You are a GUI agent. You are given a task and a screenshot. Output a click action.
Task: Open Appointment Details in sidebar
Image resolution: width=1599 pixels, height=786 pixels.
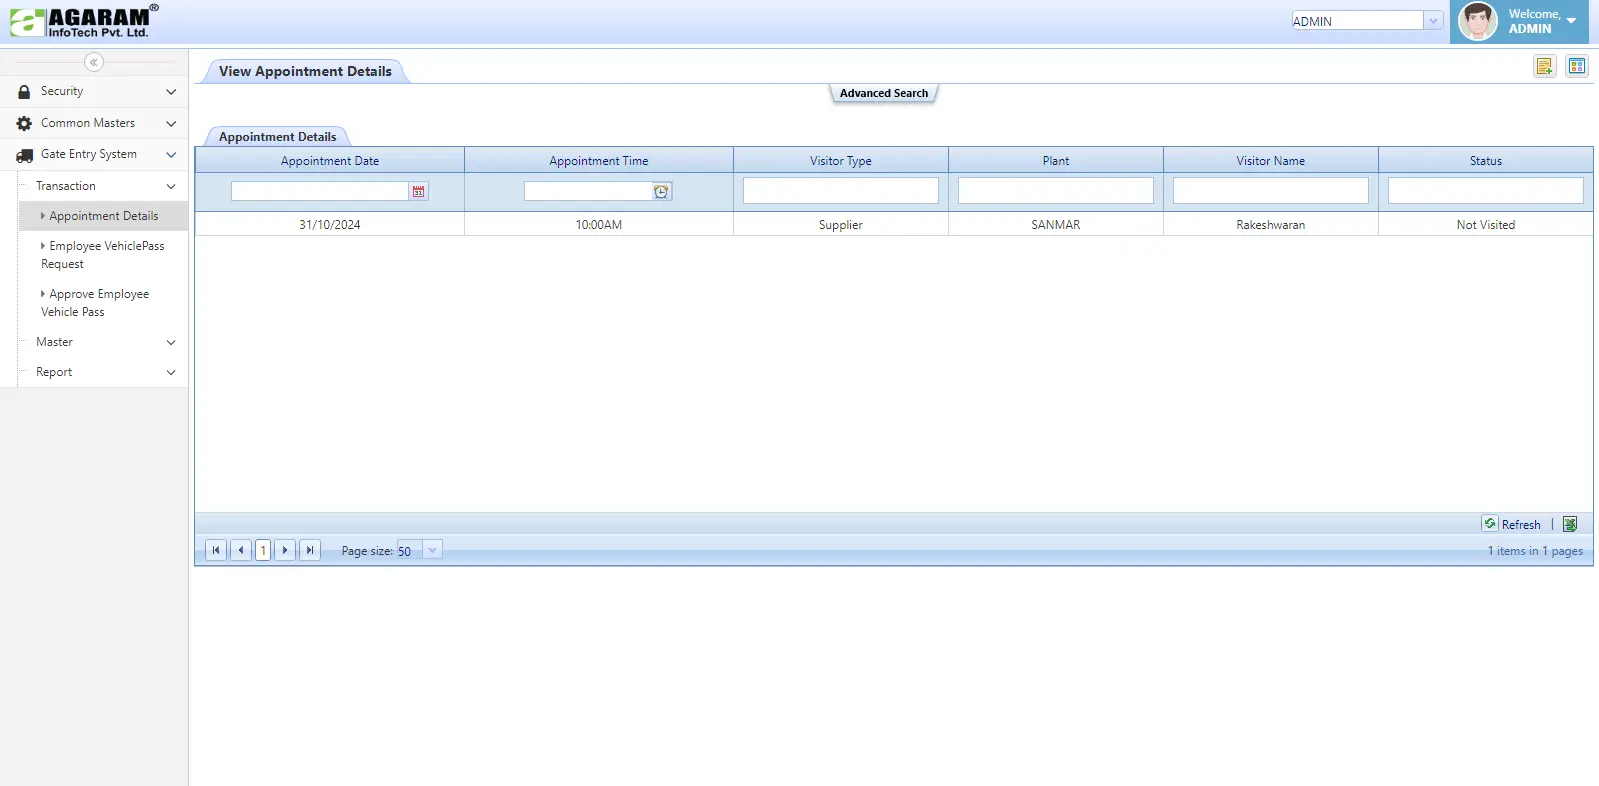pyautogui.click(x=103, y=216)
